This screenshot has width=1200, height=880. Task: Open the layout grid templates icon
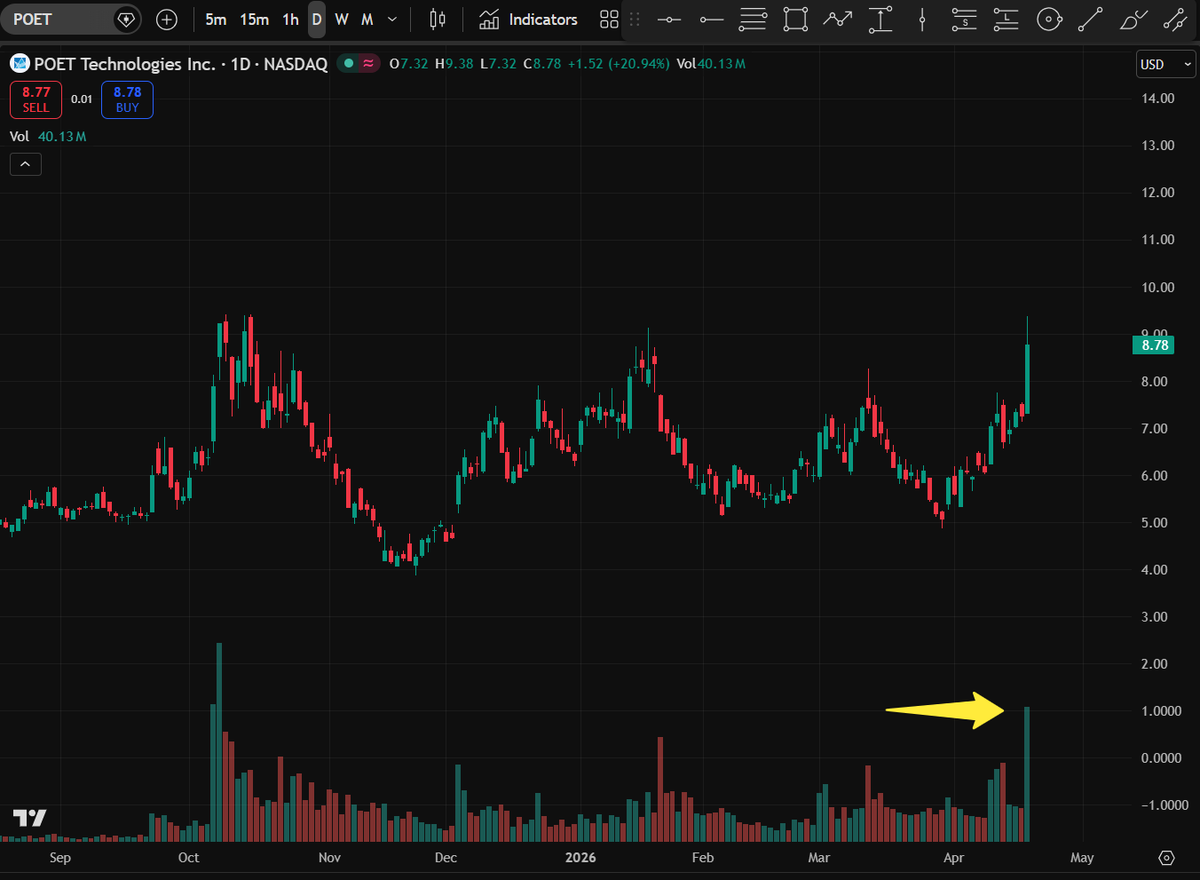tap(609, 19)
